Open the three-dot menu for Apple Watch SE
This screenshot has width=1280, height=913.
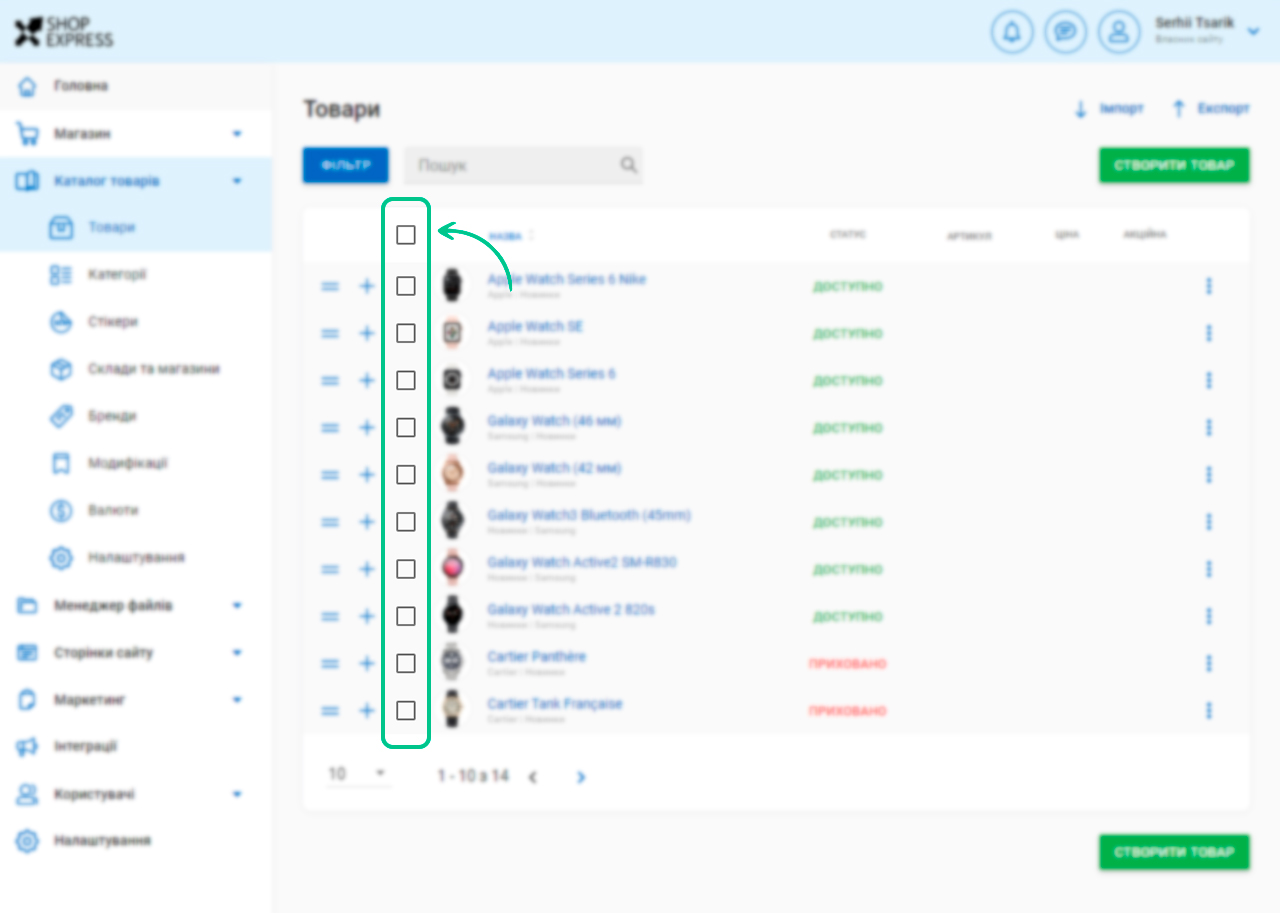1209,334
